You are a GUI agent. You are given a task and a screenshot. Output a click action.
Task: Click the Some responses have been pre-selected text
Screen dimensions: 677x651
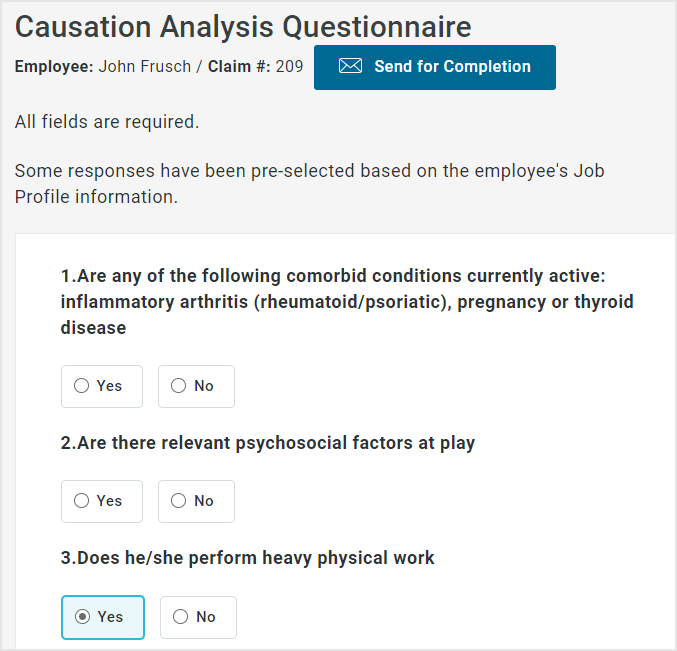coord(200,170)
